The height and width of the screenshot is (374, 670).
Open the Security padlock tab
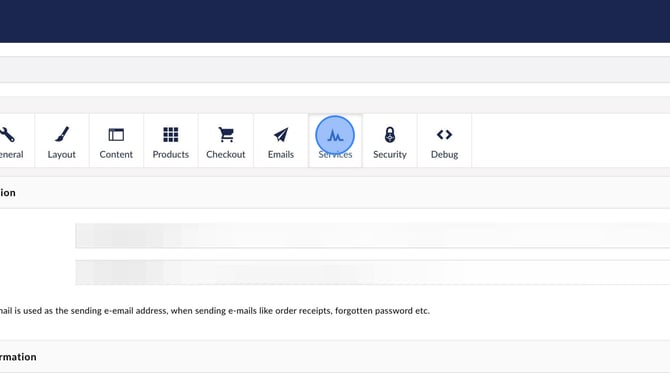tap(390, 141)
